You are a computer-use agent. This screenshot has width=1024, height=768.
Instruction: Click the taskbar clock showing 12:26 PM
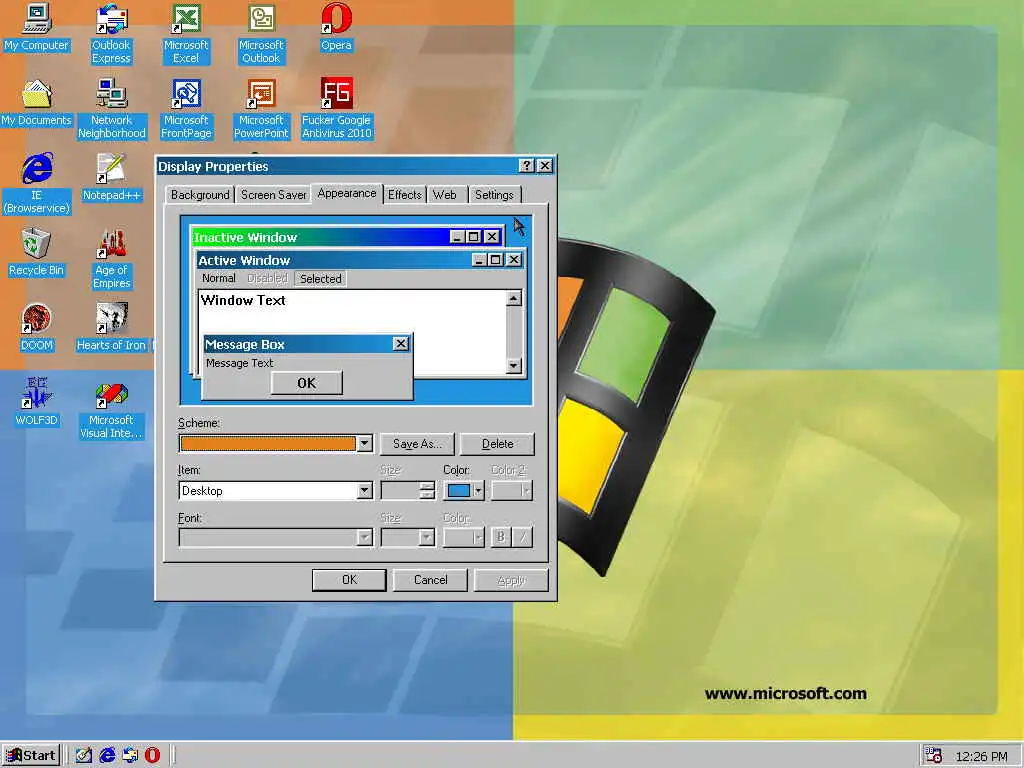point(982,756)
